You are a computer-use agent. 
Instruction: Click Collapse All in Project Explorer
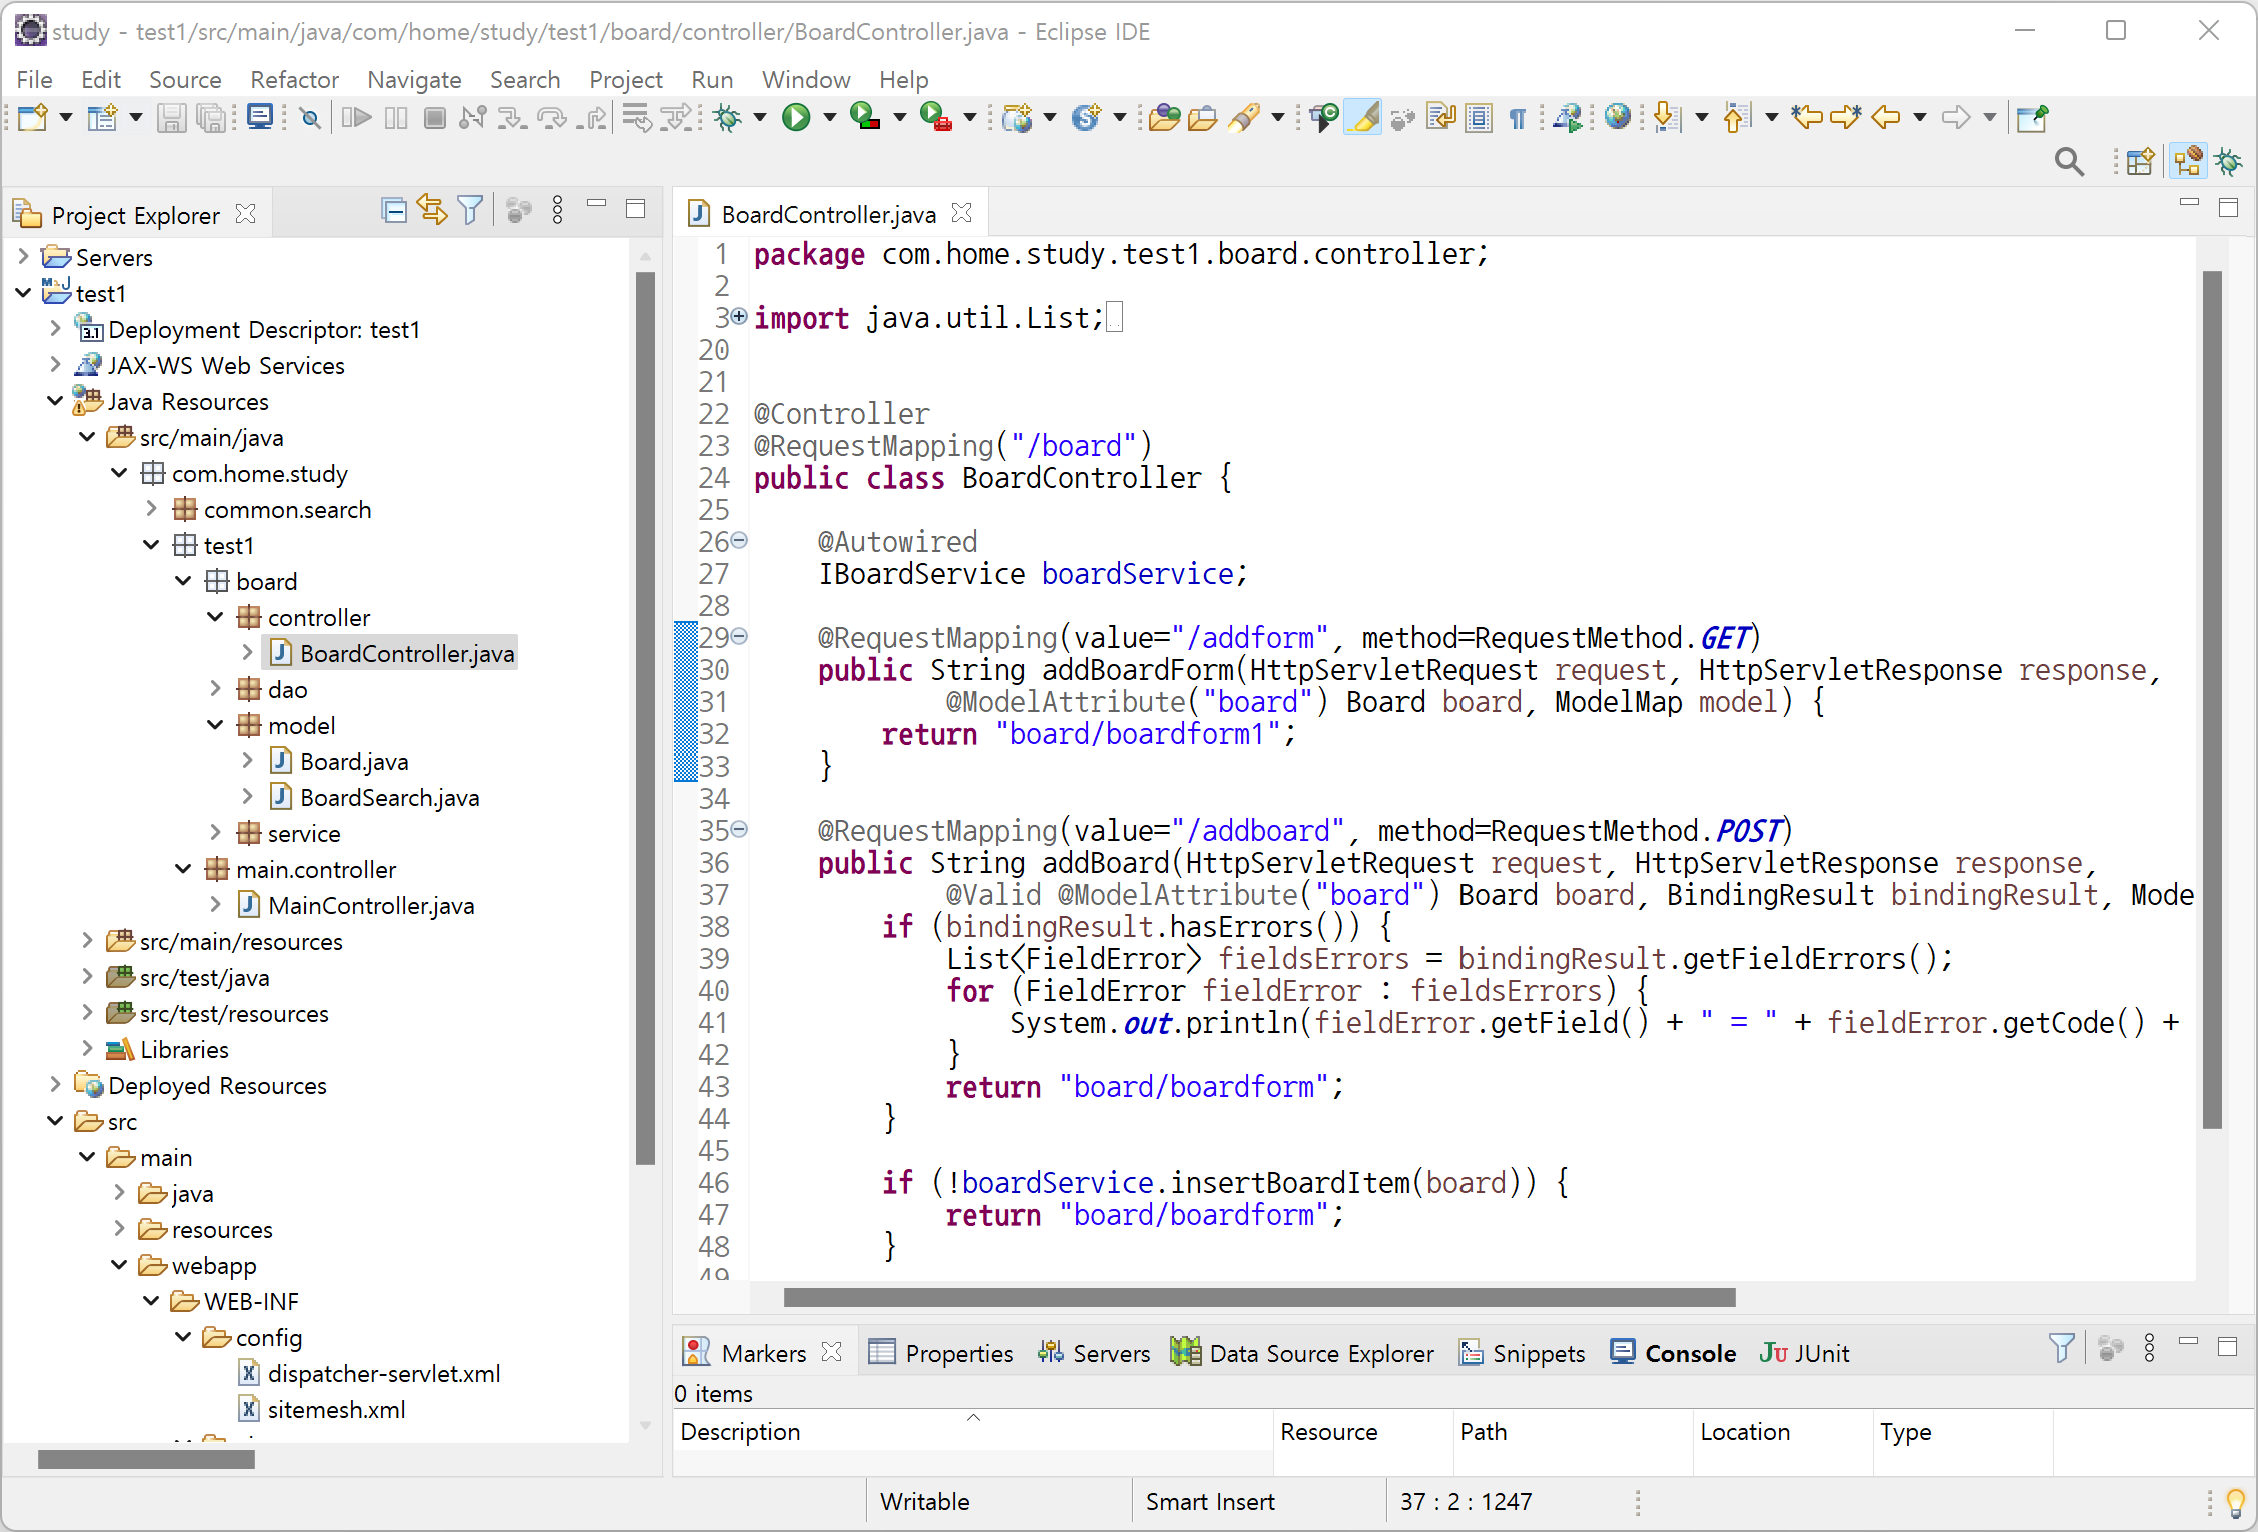pos(394,210)
